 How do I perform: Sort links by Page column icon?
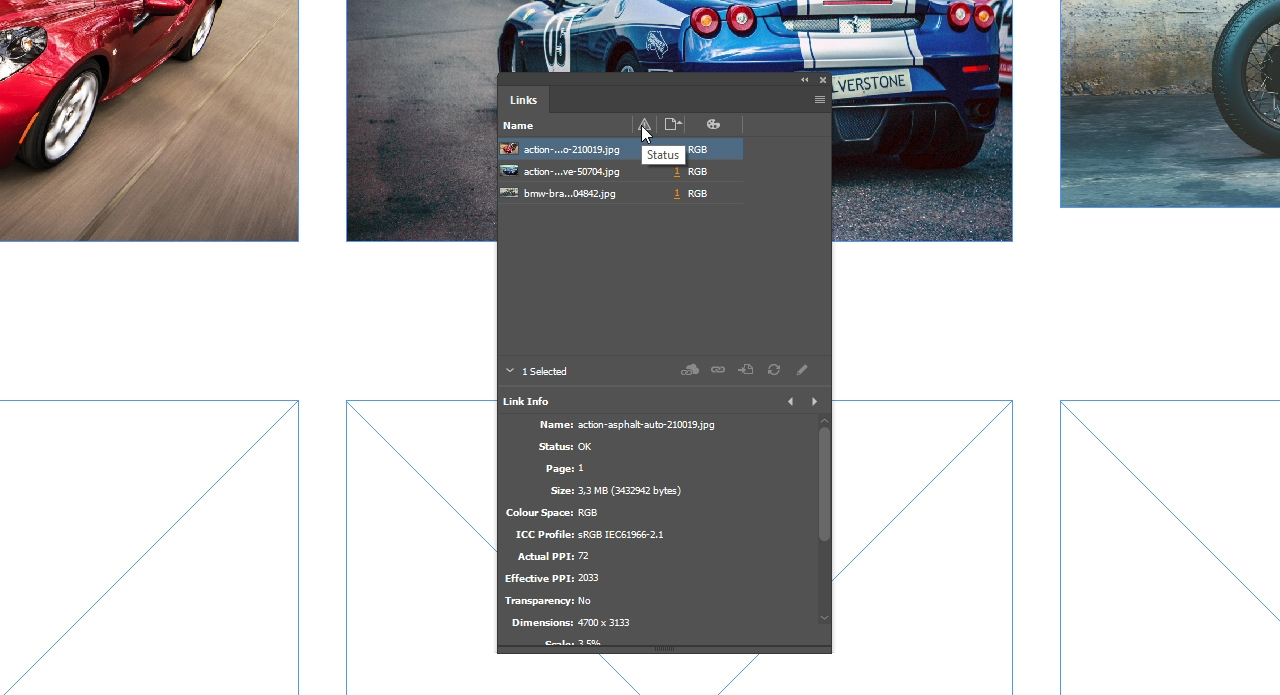pos(673,125)
